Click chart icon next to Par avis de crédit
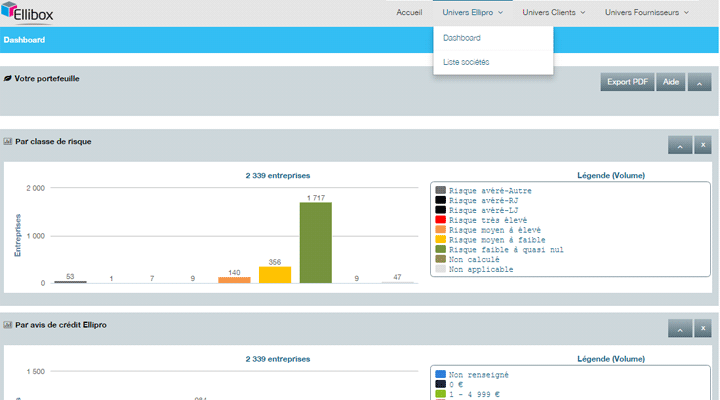Screen dimensions: 720x400 point(8,325)
